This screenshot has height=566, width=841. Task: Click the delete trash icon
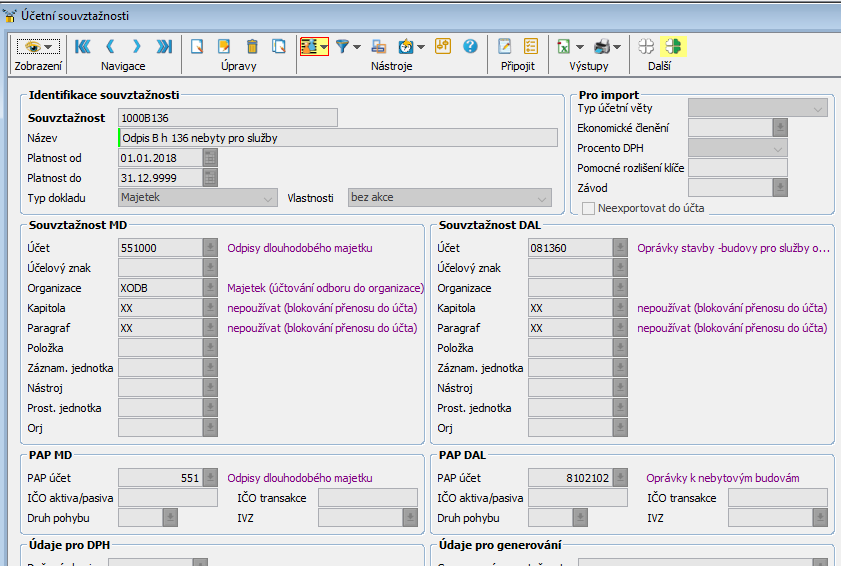[252, 46]
